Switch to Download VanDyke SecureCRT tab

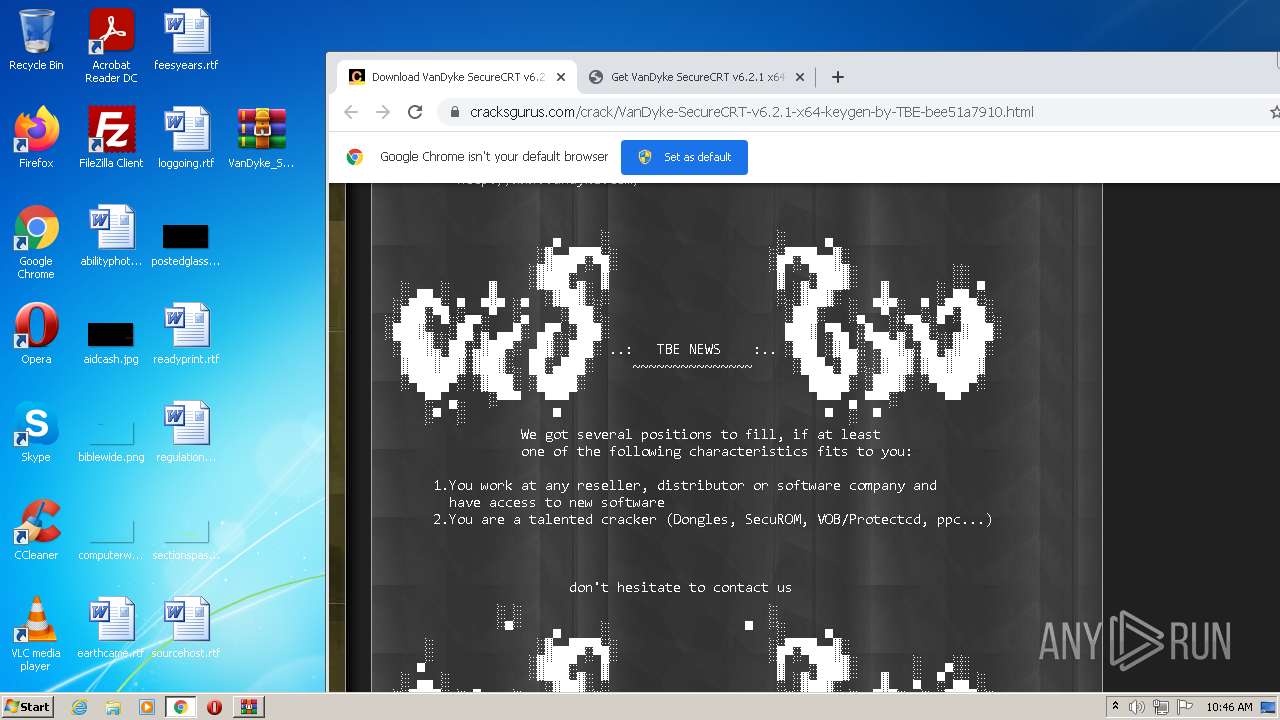(x=456, y=77)
